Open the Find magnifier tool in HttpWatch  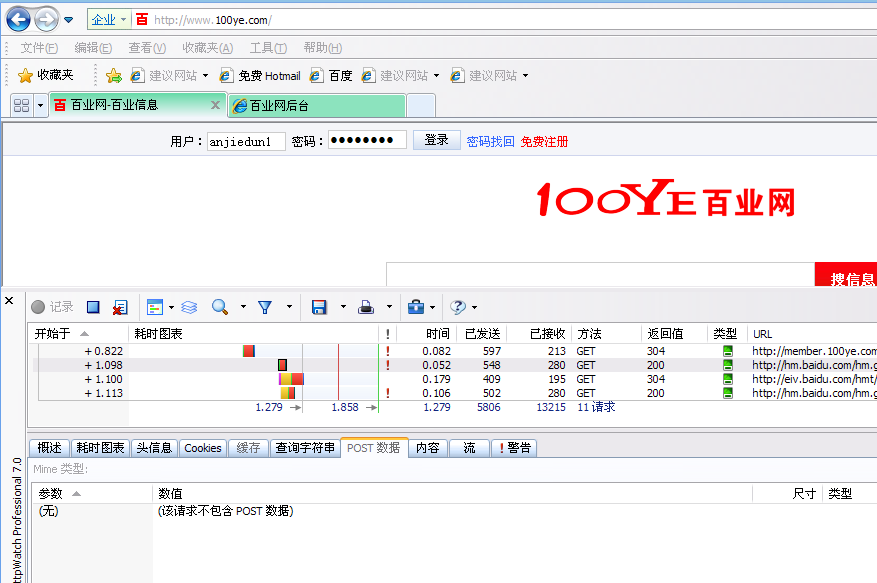coord(219,307)
